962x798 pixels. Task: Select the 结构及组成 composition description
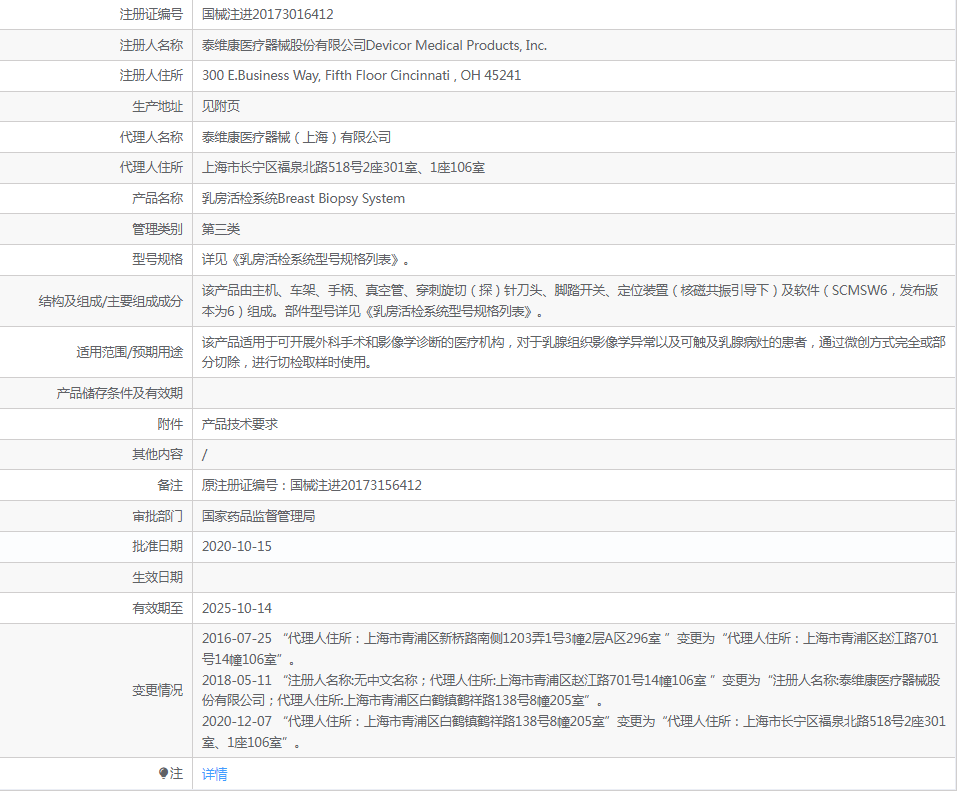(570, 301)
